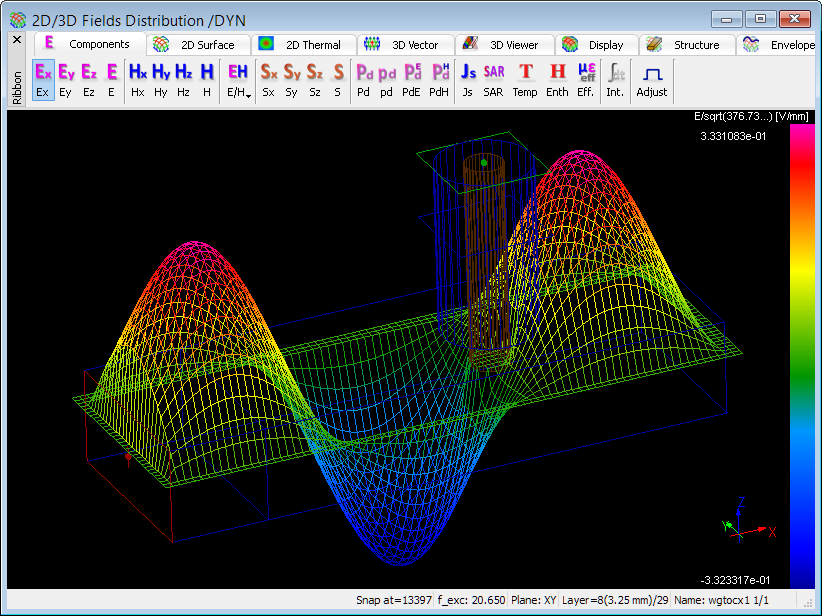This screenshot has height=616, width=822.
Task: Click the Int. integration button
Action: (615, 80)
